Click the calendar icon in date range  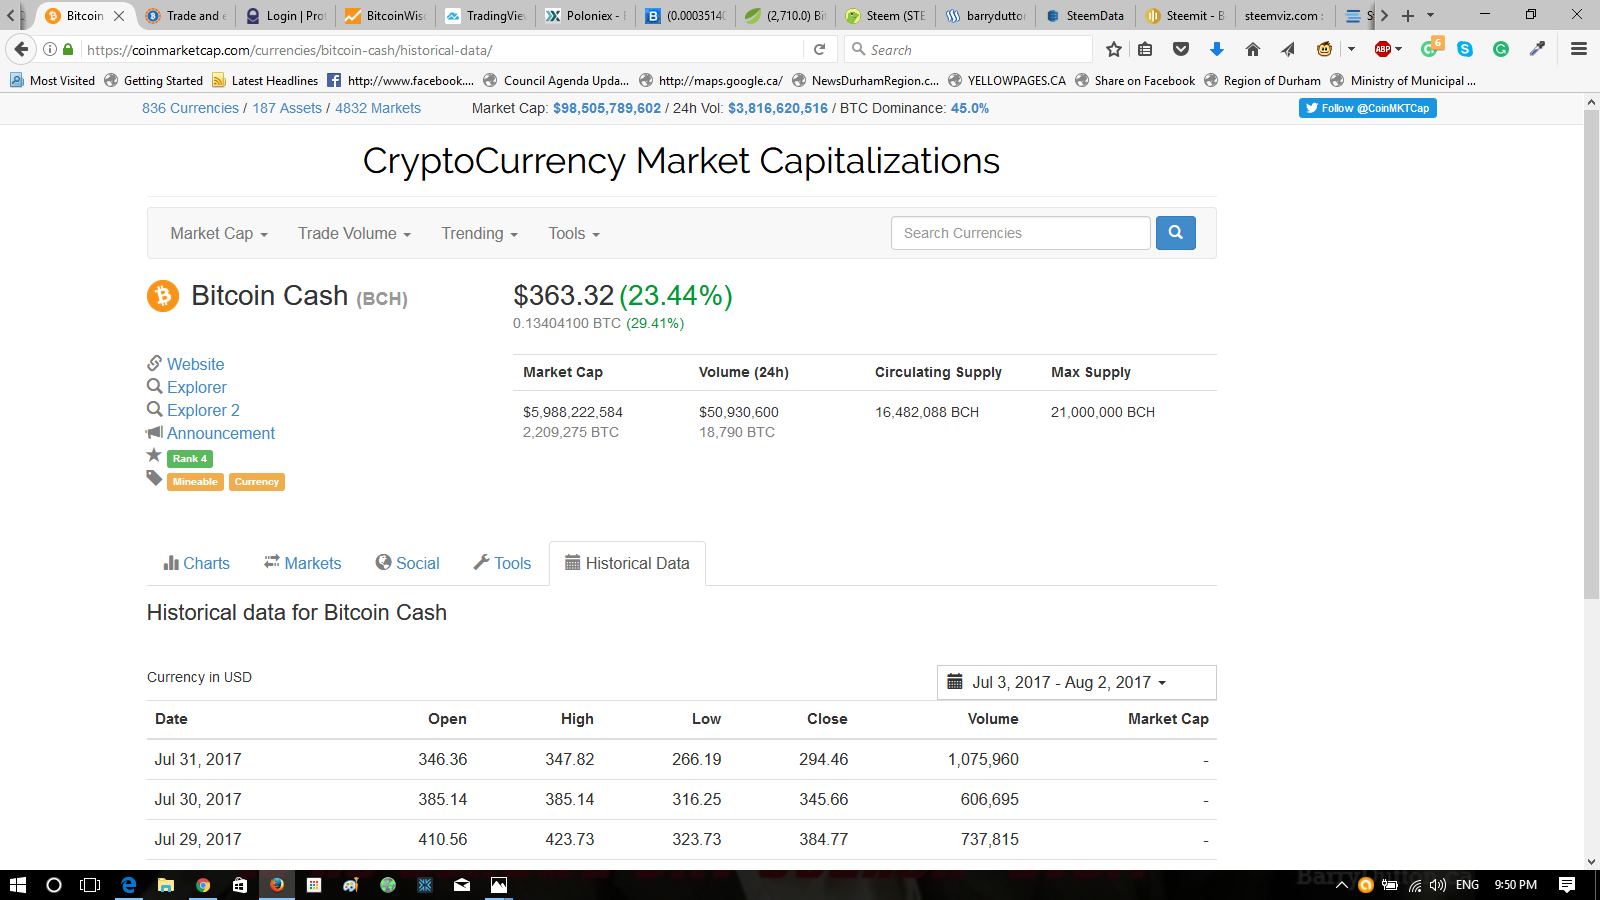pyautogui.click(x=955, y=682)
